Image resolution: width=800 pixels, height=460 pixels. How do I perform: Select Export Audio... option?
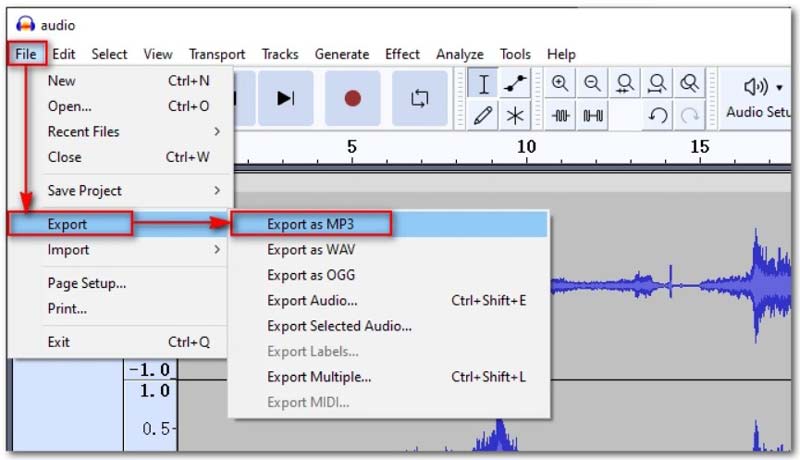(x=389, y=300)
